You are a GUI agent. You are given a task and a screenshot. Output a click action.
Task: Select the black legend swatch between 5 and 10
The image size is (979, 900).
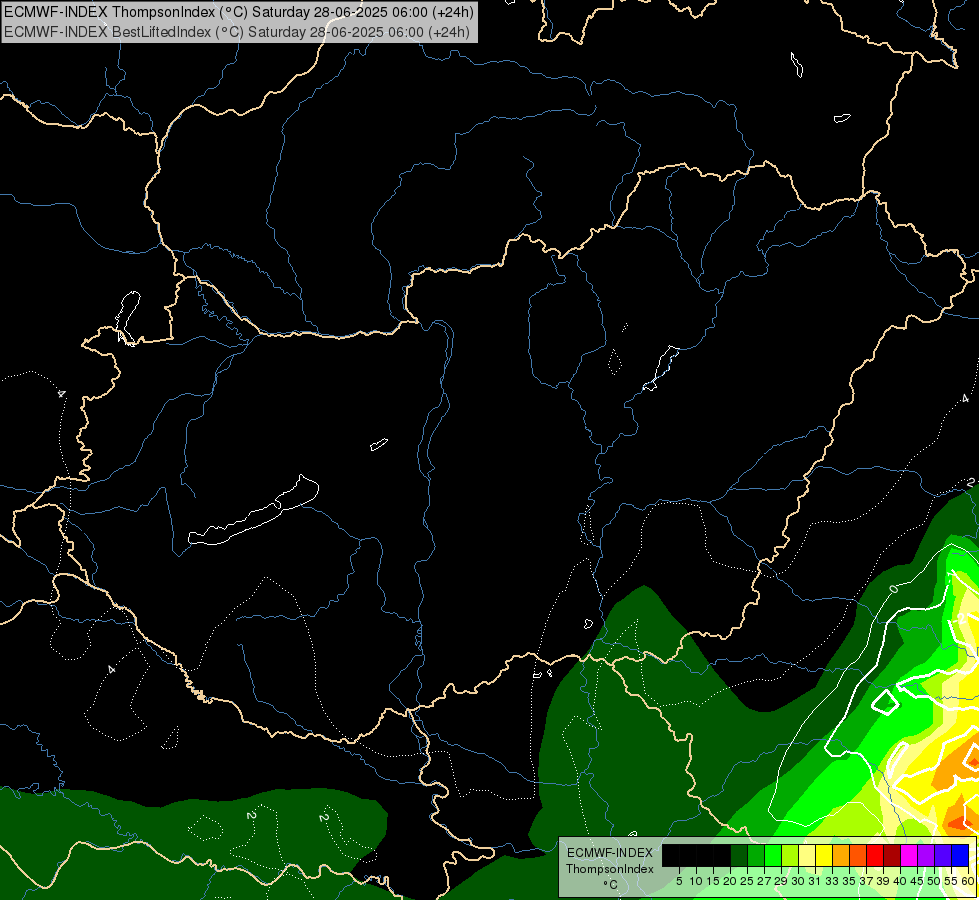687,855
